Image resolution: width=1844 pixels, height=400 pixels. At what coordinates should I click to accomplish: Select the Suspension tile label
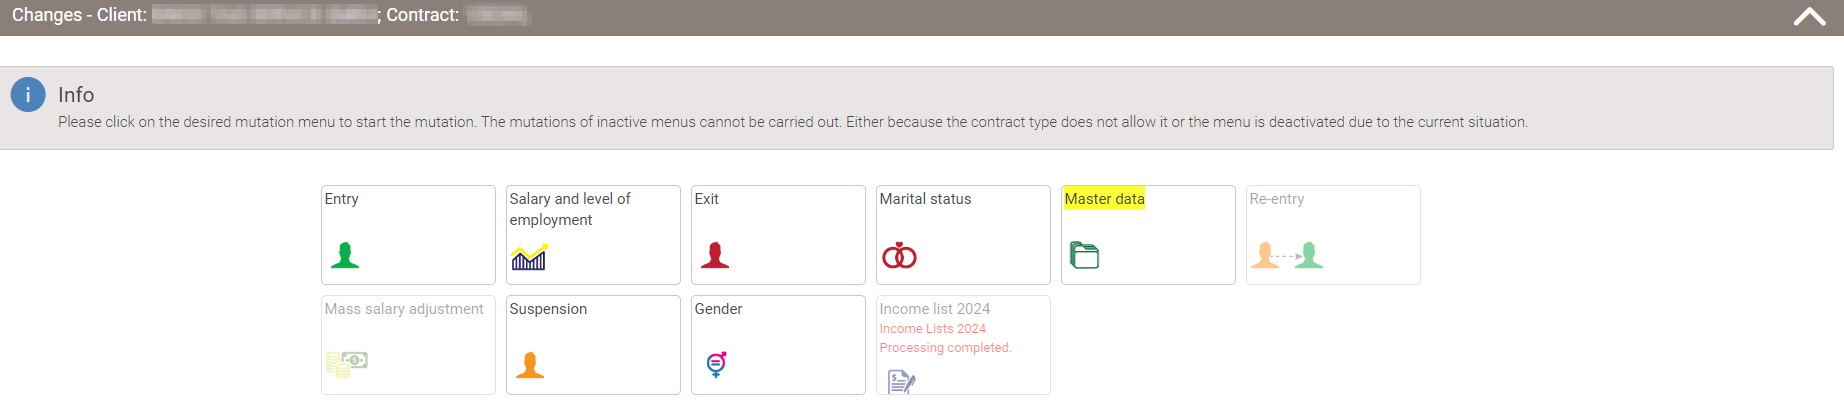tap(548, 309)
